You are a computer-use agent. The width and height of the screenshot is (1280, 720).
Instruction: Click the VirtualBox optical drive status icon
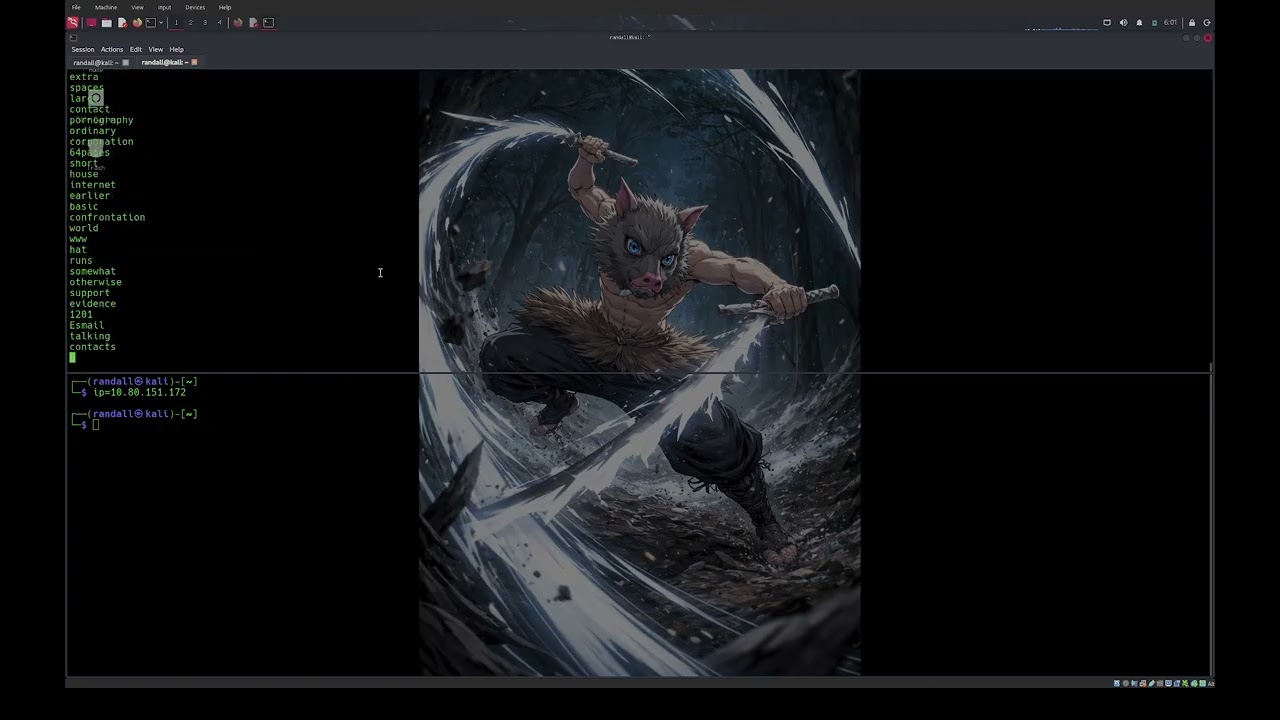point(1125,684)
